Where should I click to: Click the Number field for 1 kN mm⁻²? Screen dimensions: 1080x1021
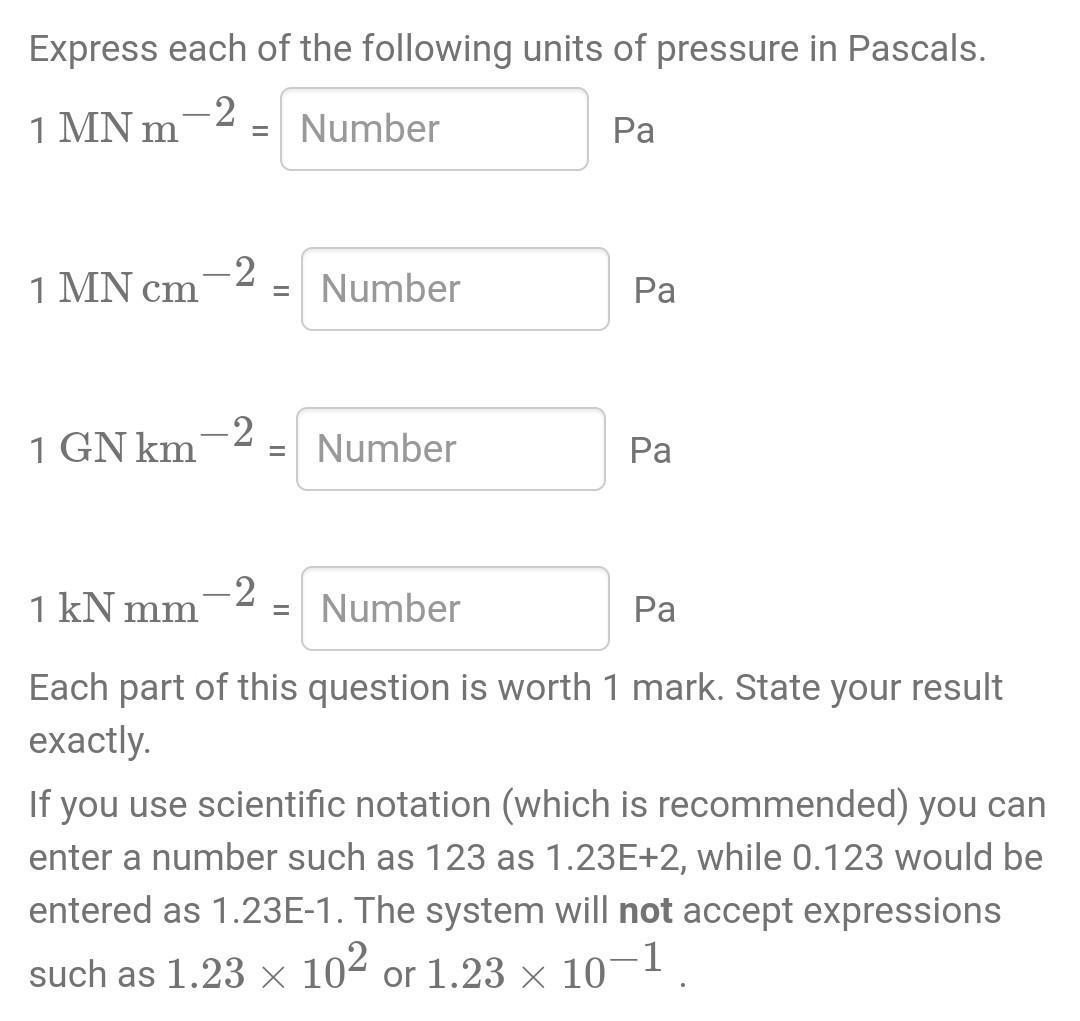(454, 608)
